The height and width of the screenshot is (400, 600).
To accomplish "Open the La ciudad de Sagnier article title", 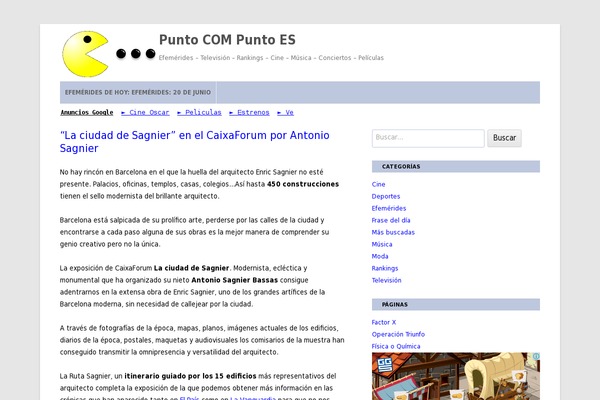I will click(194, 142).
